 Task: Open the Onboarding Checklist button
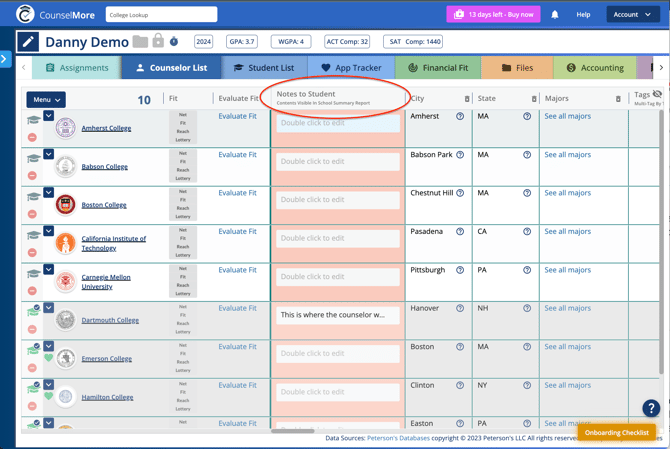tap(617, 432)
